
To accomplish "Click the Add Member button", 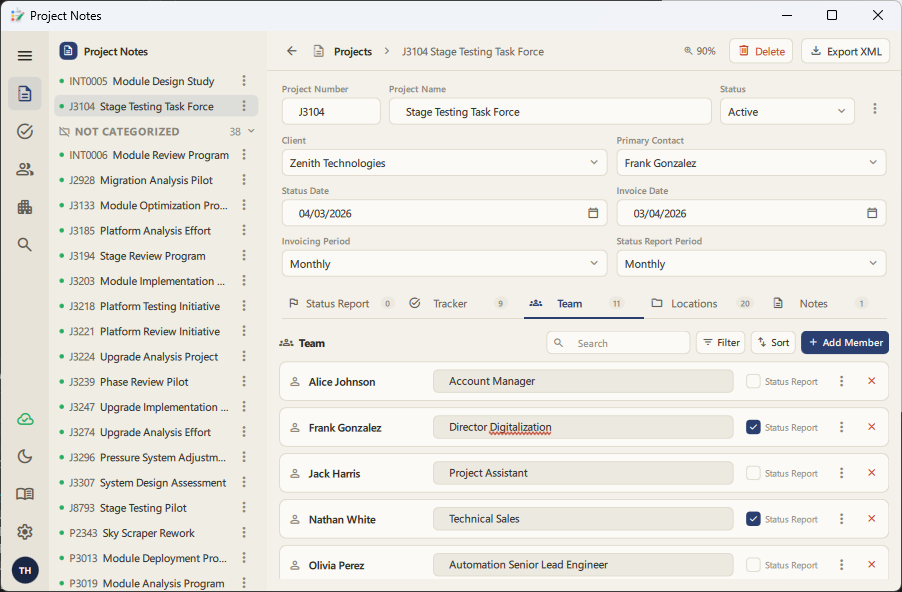I will 845,342.
